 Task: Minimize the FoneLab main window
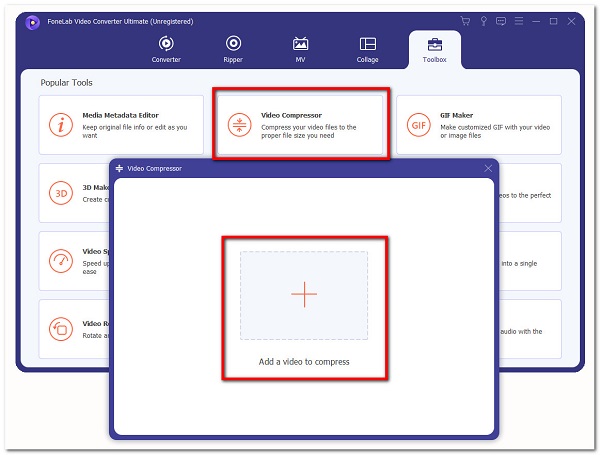(x=536, y=21)
